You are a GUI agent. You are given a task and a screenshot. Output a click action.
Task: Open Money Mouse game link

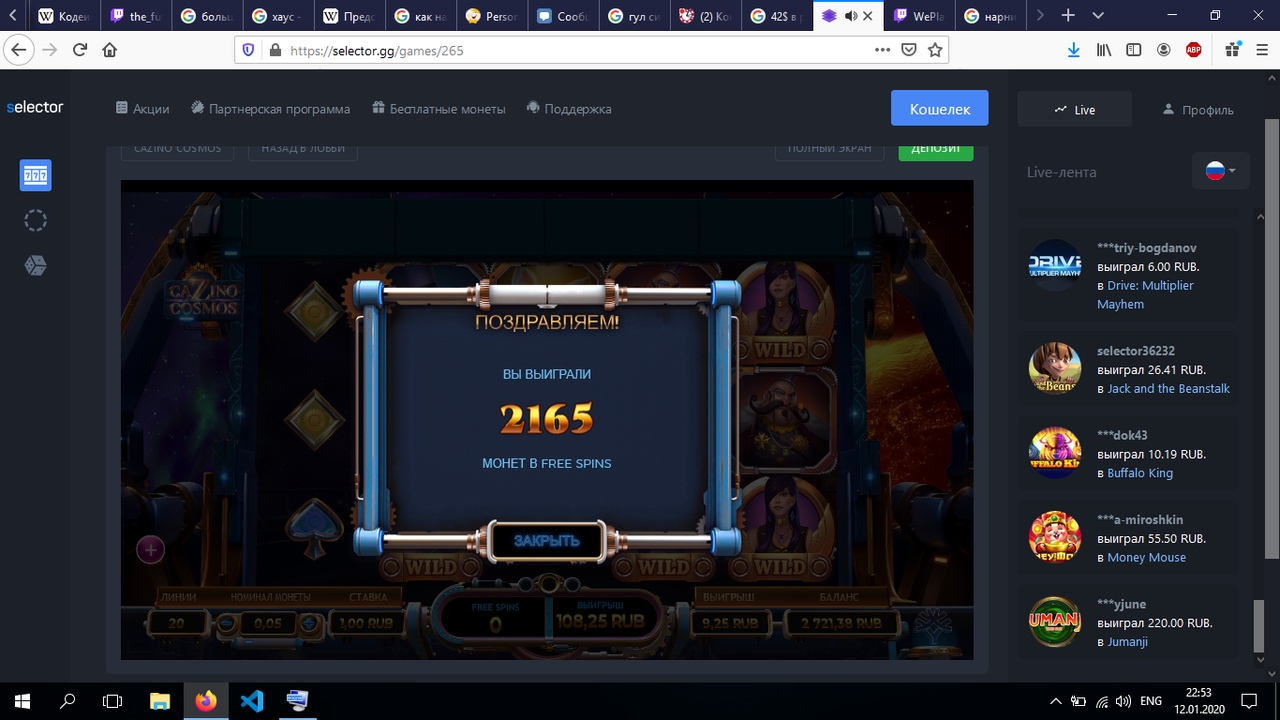(1146, 557)
